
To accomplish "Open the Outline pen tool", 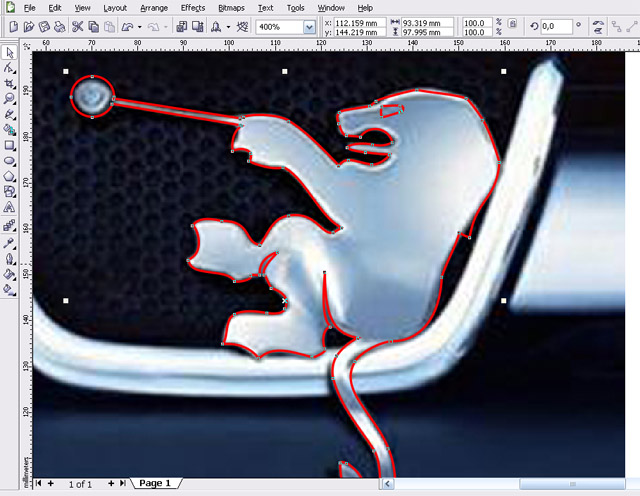I will pos(9,259).
